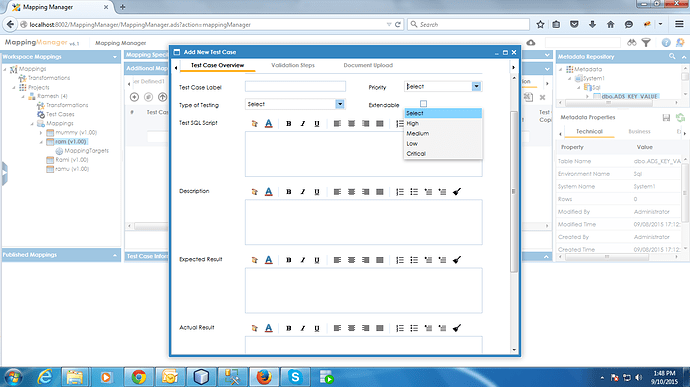Click the save icon in Metadata Properties

click(x=666, y=118)
